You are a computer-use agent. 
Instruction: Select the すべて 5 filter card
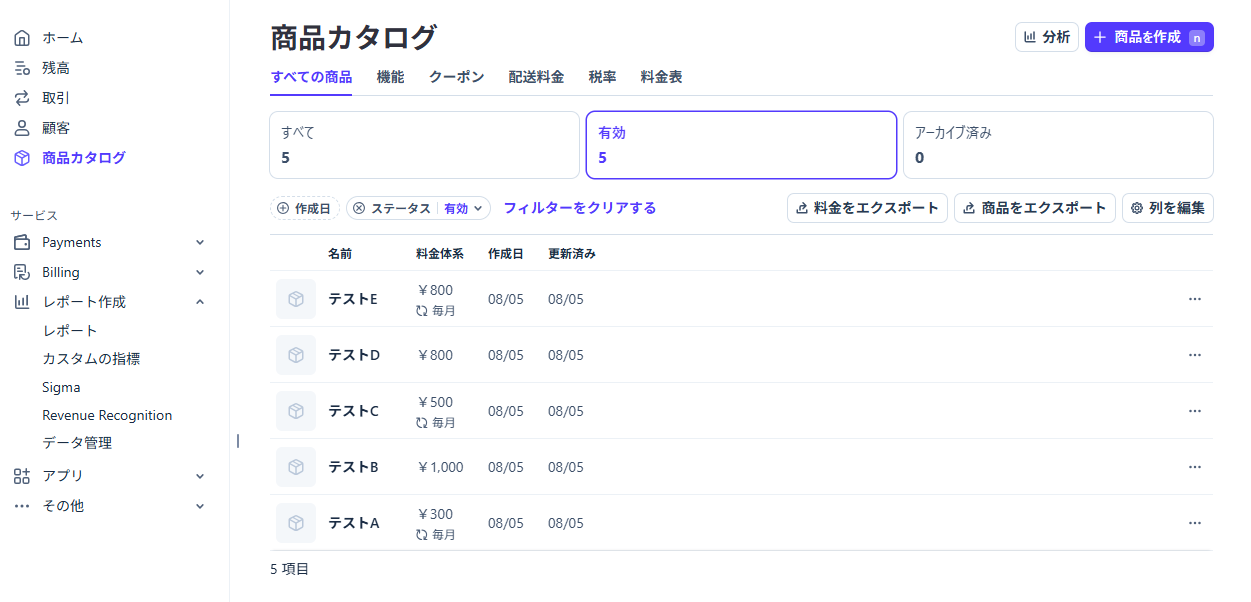425,145
